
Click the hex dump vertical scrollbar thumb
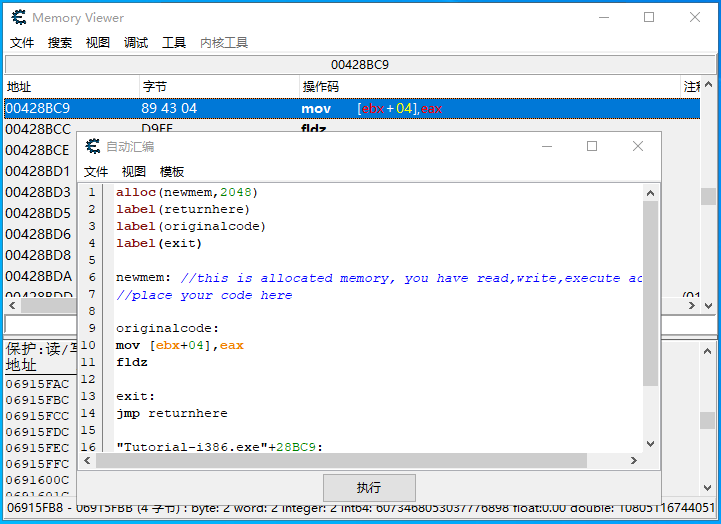click(708, 421)
